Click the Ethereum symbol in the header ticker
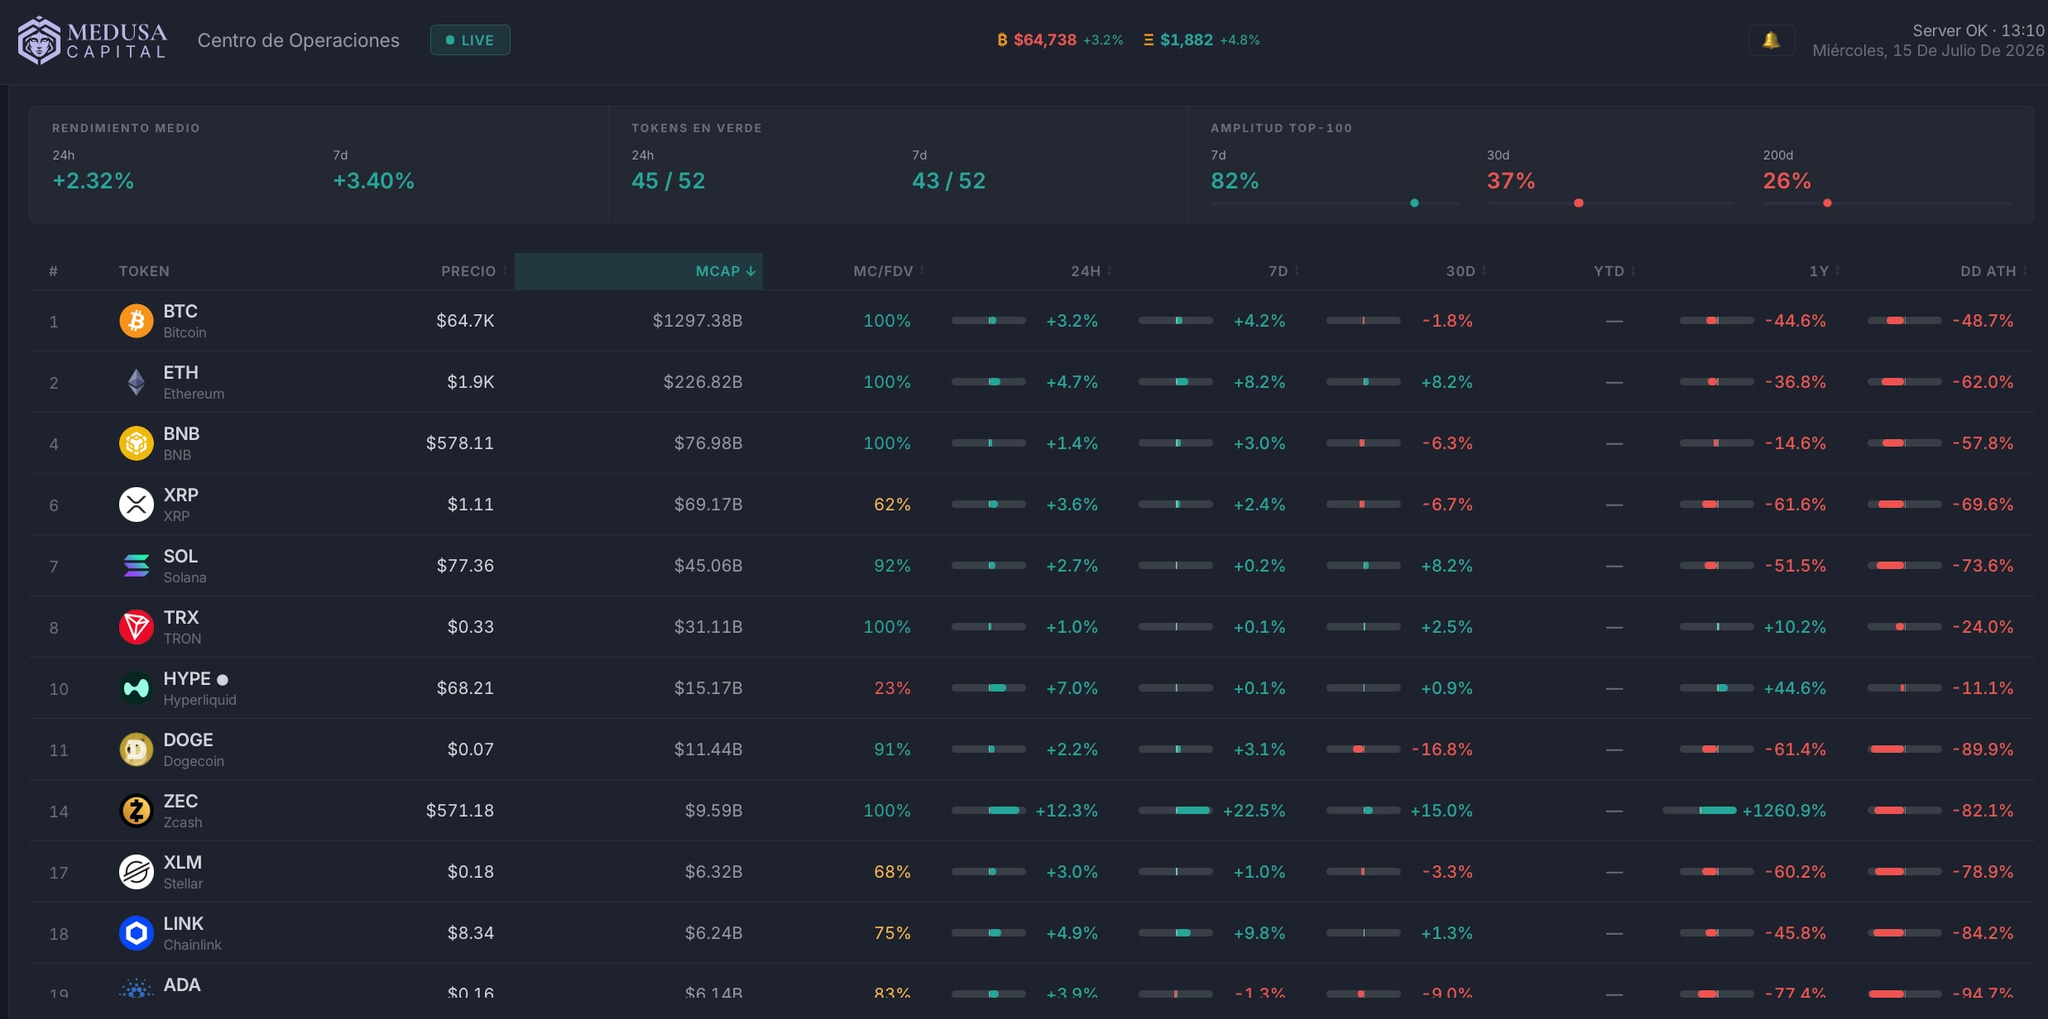2048x1019 pixels. (1148, 40)
